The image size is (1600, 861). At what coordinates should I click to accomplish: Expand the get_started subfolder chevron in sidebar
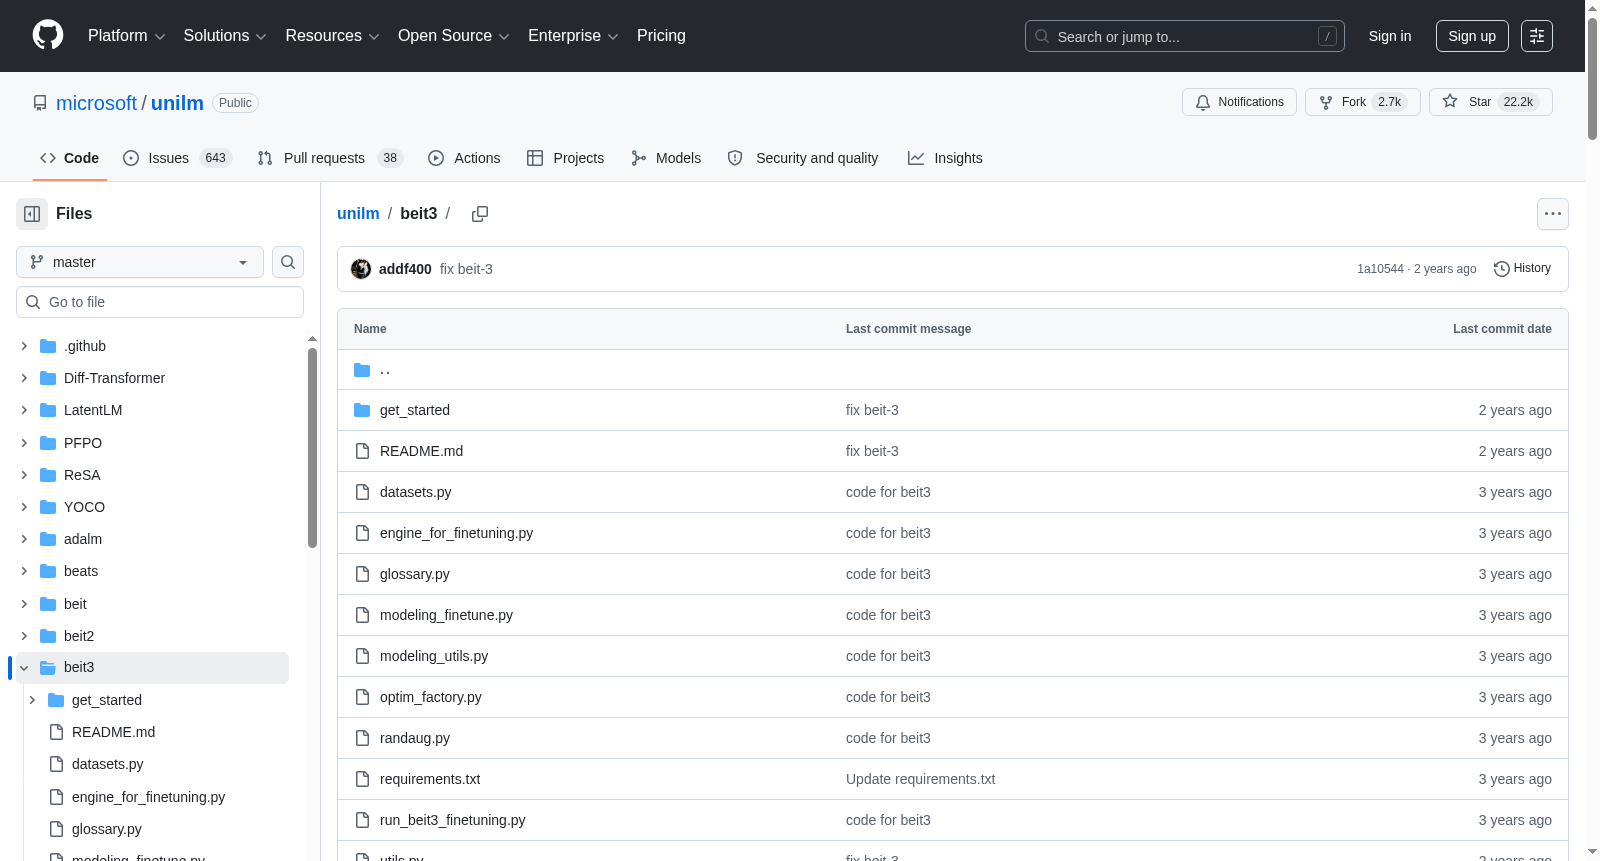pyautogui.click(x=32, y=700)
